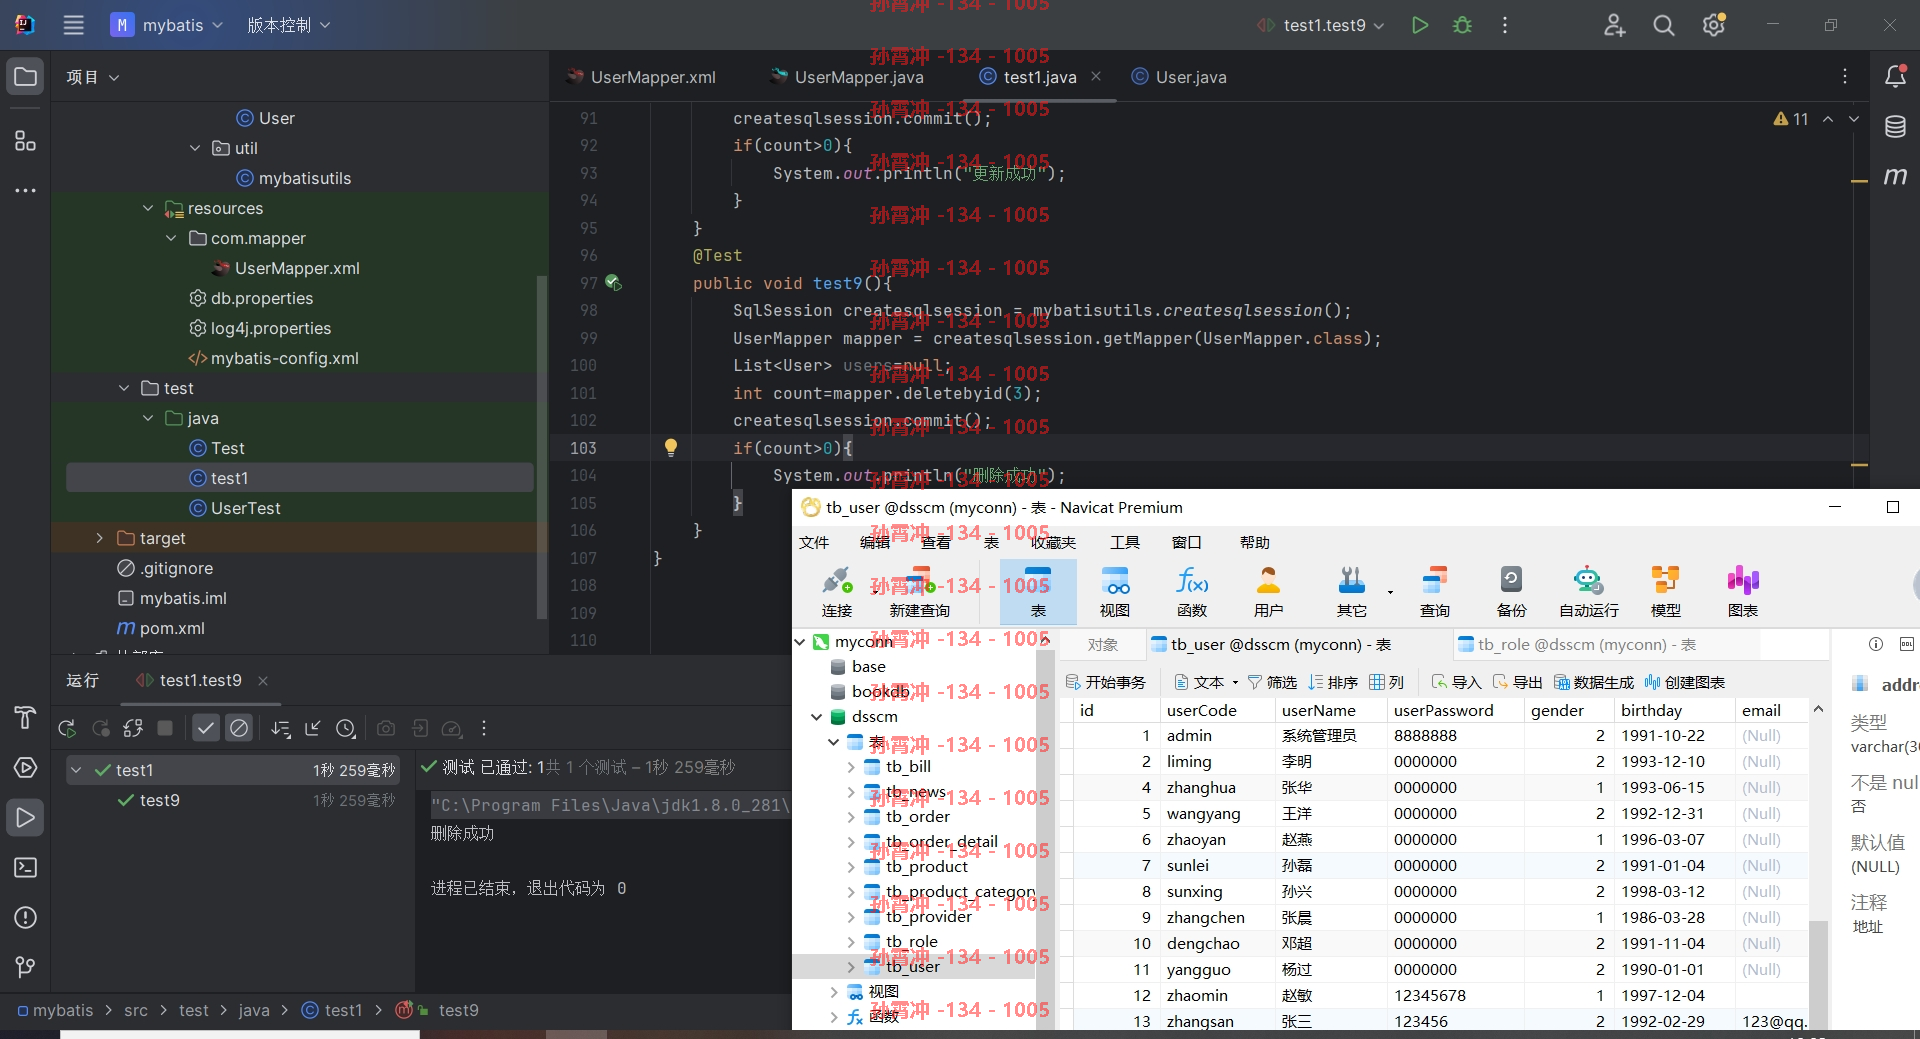The image size is (1920, 1039).
Task: Click the project tree vertical scrollbar
Action: click(542, 445)
